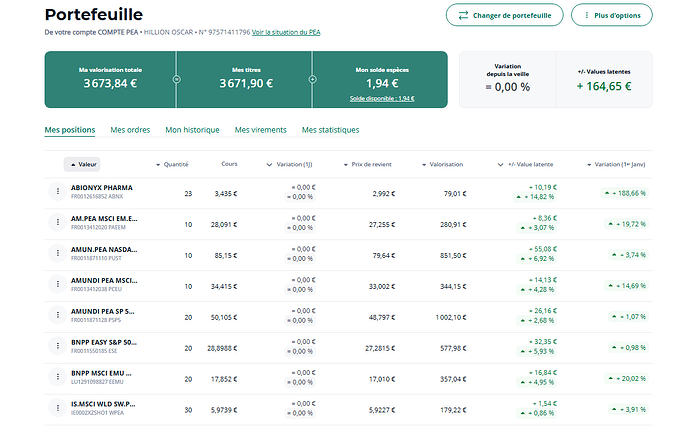Open the Mes historique tab
The image size is (690, 447).
(x=192, y=130)
